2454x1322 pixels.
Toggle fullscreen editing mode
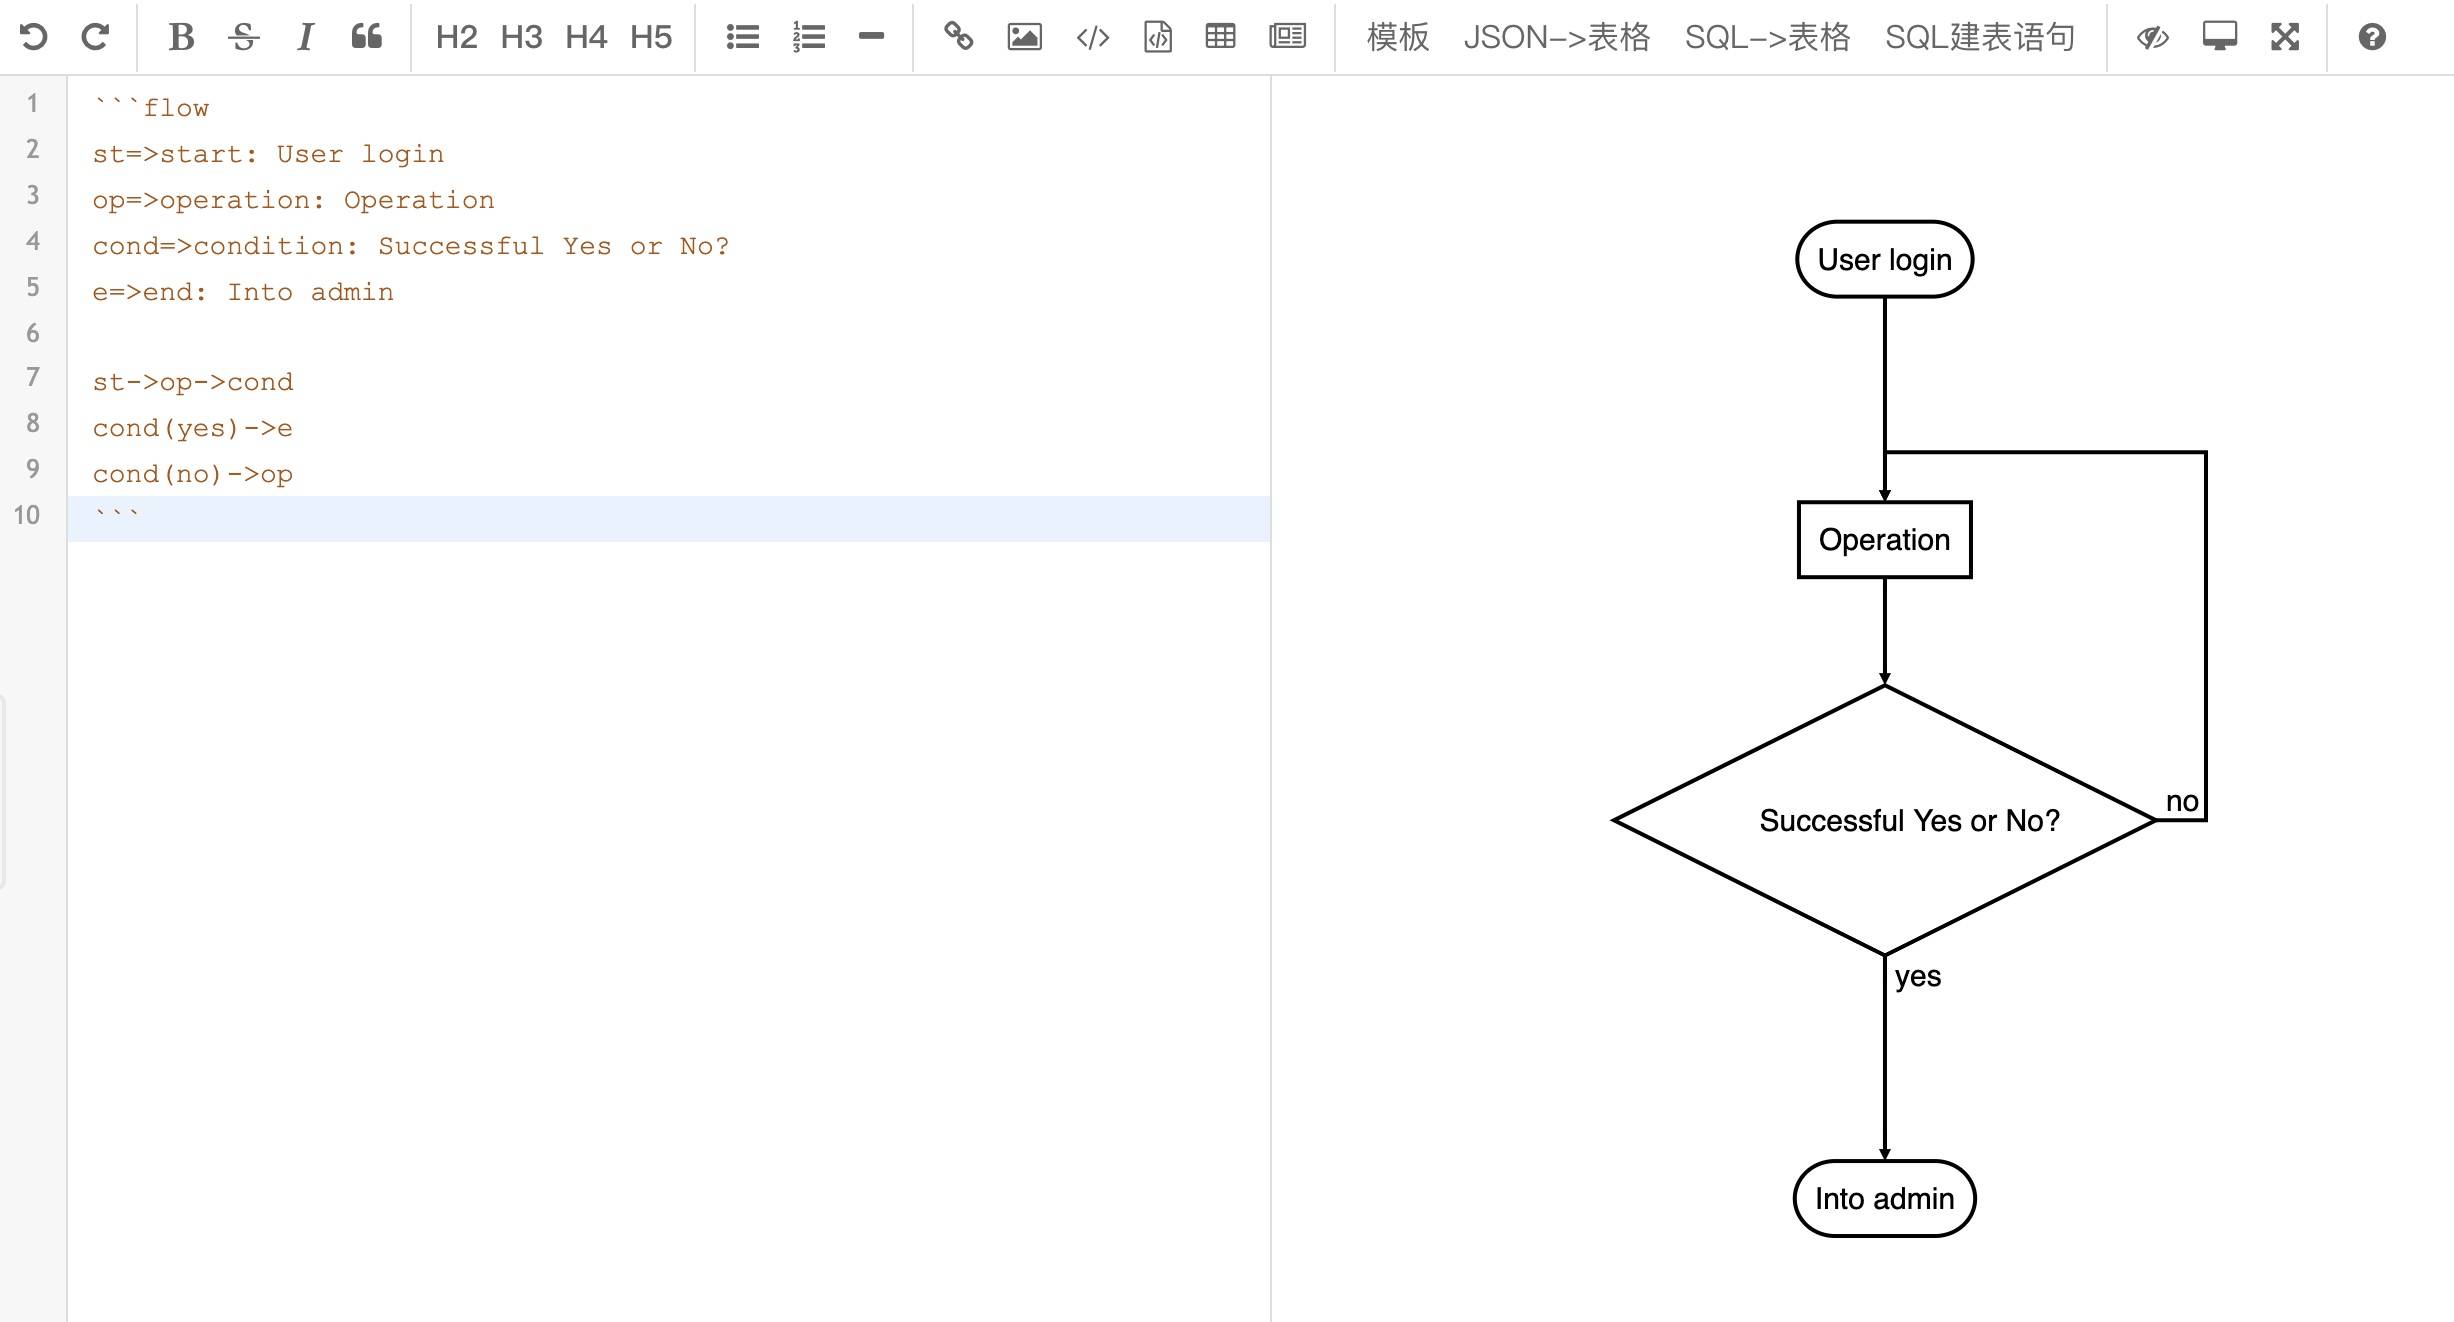coord(2285,37)
